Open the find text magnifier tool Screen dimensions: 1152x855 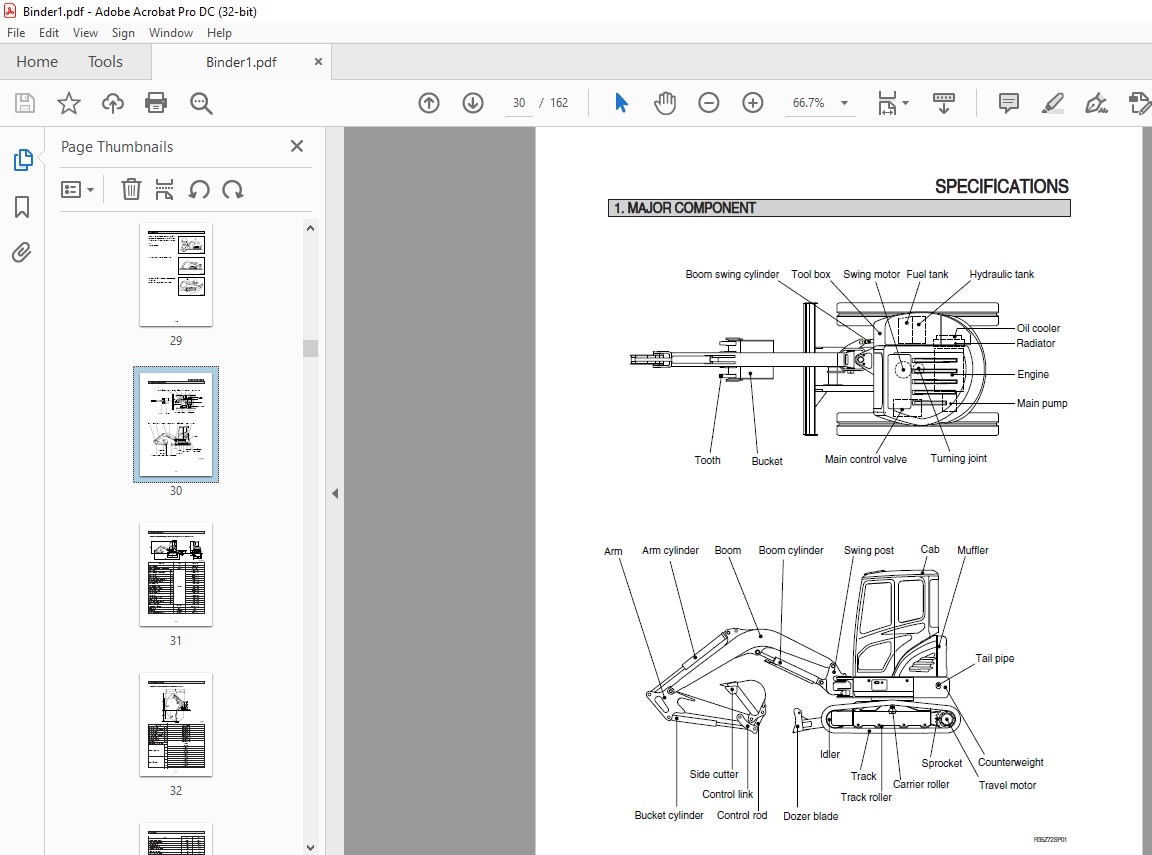(201, 104)
